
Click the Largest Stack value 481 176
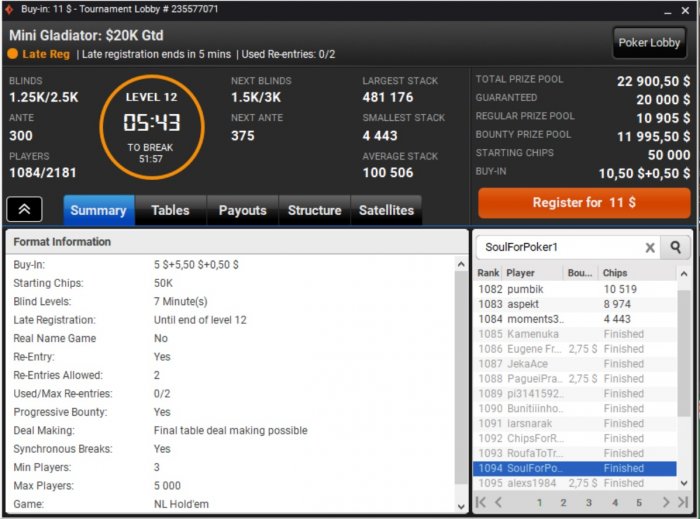[x=388, y=97]
